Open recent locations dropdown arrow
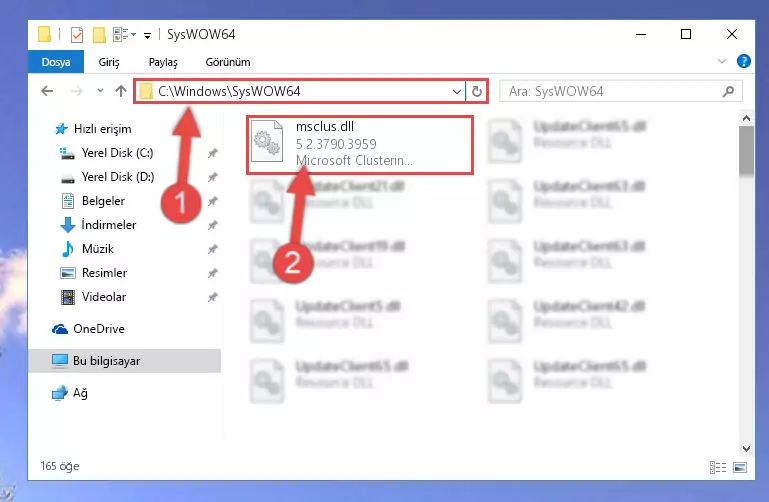 (x=100, y=91)
